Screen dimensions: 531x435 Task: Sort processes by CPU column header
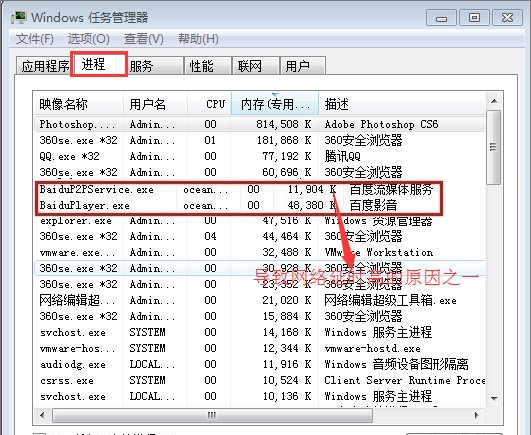coord(209,104)
